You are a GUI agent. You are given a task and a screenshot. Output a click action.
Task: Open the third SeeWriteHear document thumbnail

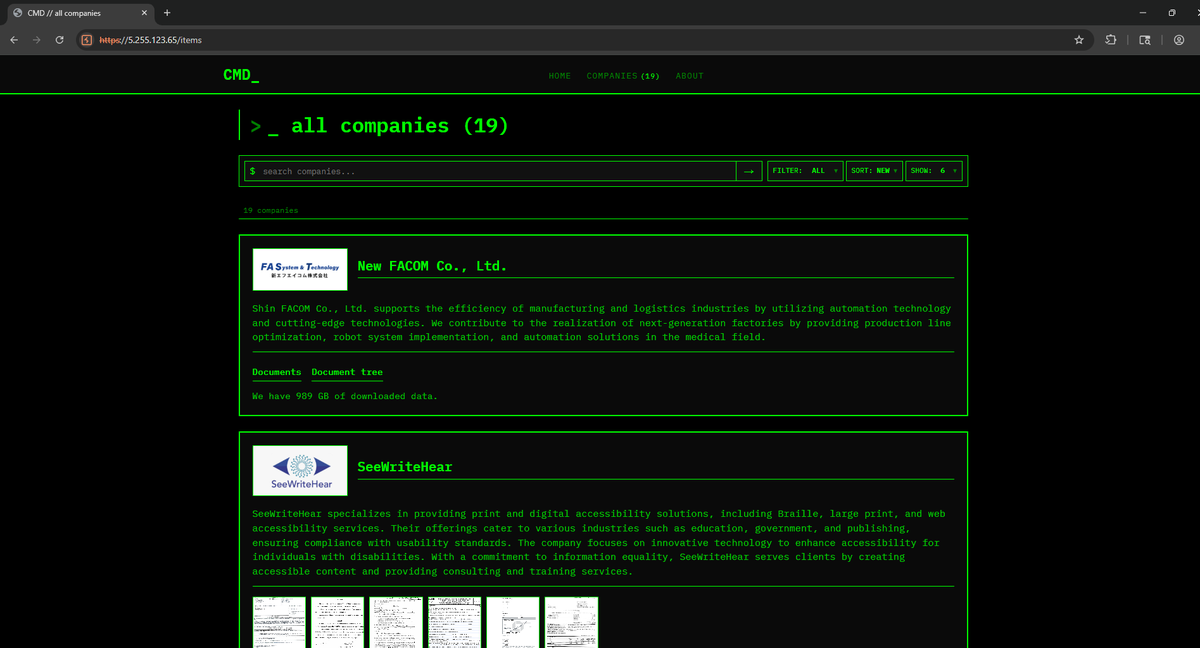pos(396,622)
